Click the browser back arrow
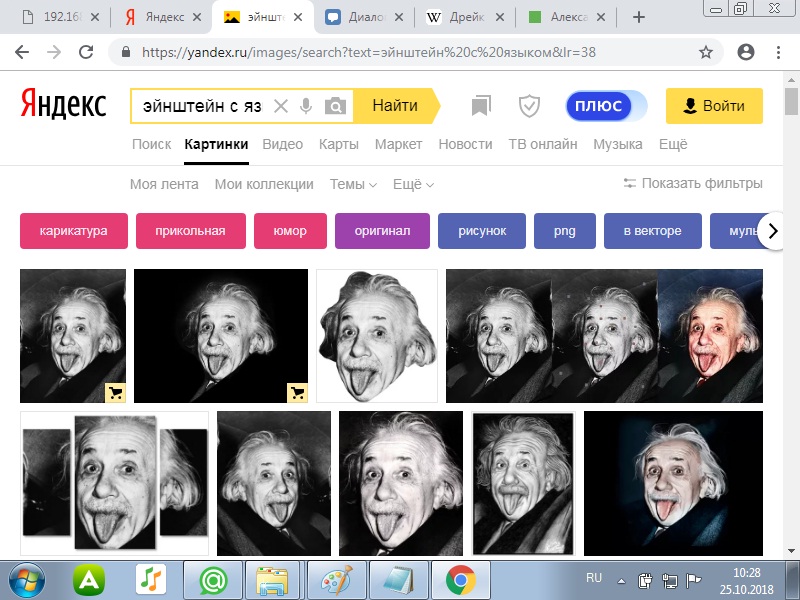This screenshot has height=600, width=800. tap(22, 52)
